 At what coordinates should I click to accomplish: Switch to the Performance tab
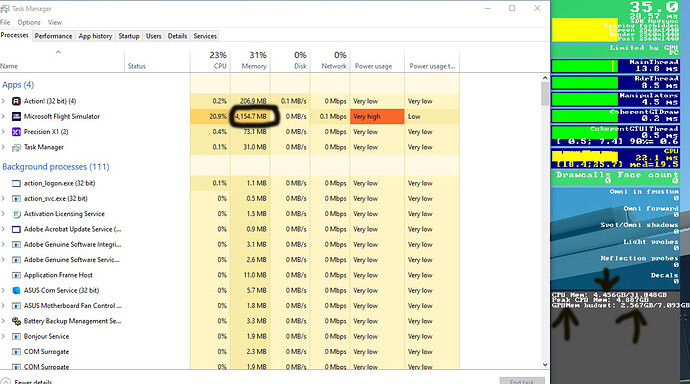click(53, 36)
